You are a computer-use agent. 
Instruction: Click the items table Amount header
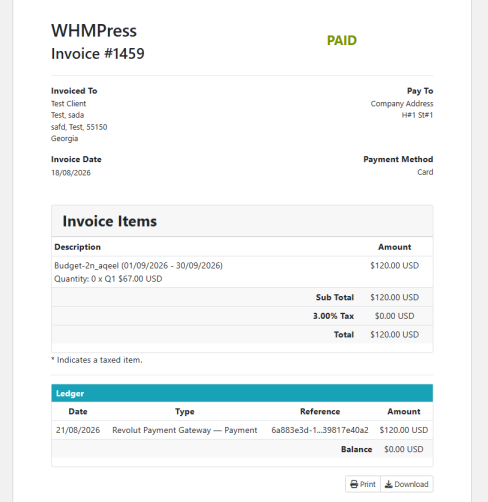394,247
